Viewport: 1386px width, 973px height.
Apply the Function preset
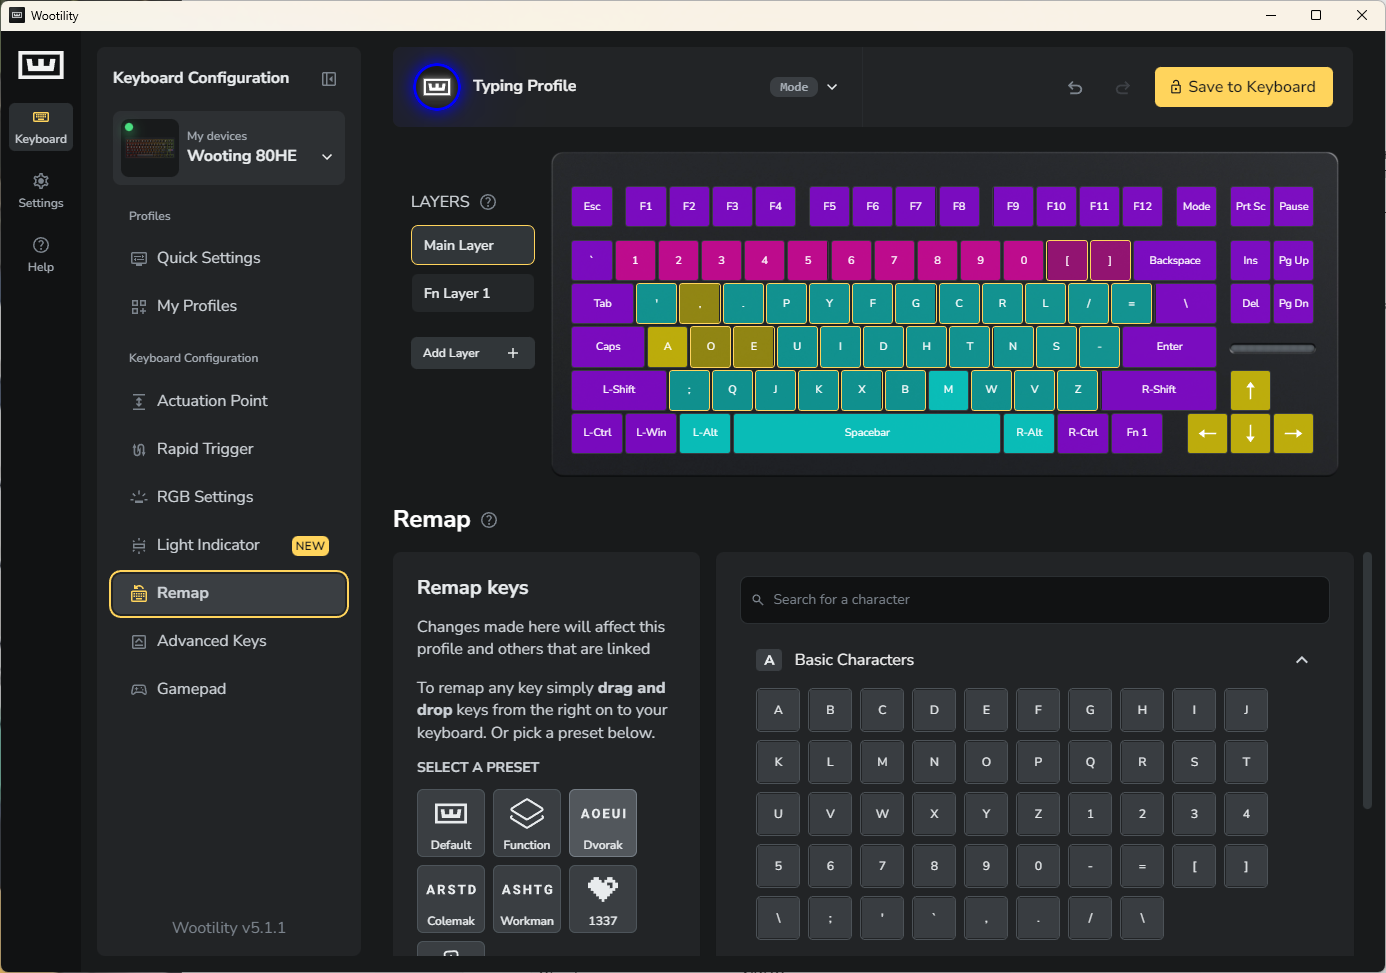(x=527, y=823)
